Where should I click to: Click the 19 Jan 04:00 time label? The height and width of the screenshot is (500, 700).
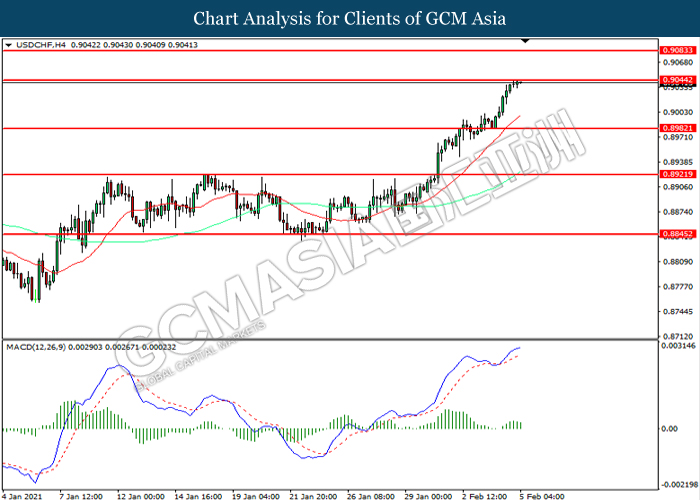(255, 496)
